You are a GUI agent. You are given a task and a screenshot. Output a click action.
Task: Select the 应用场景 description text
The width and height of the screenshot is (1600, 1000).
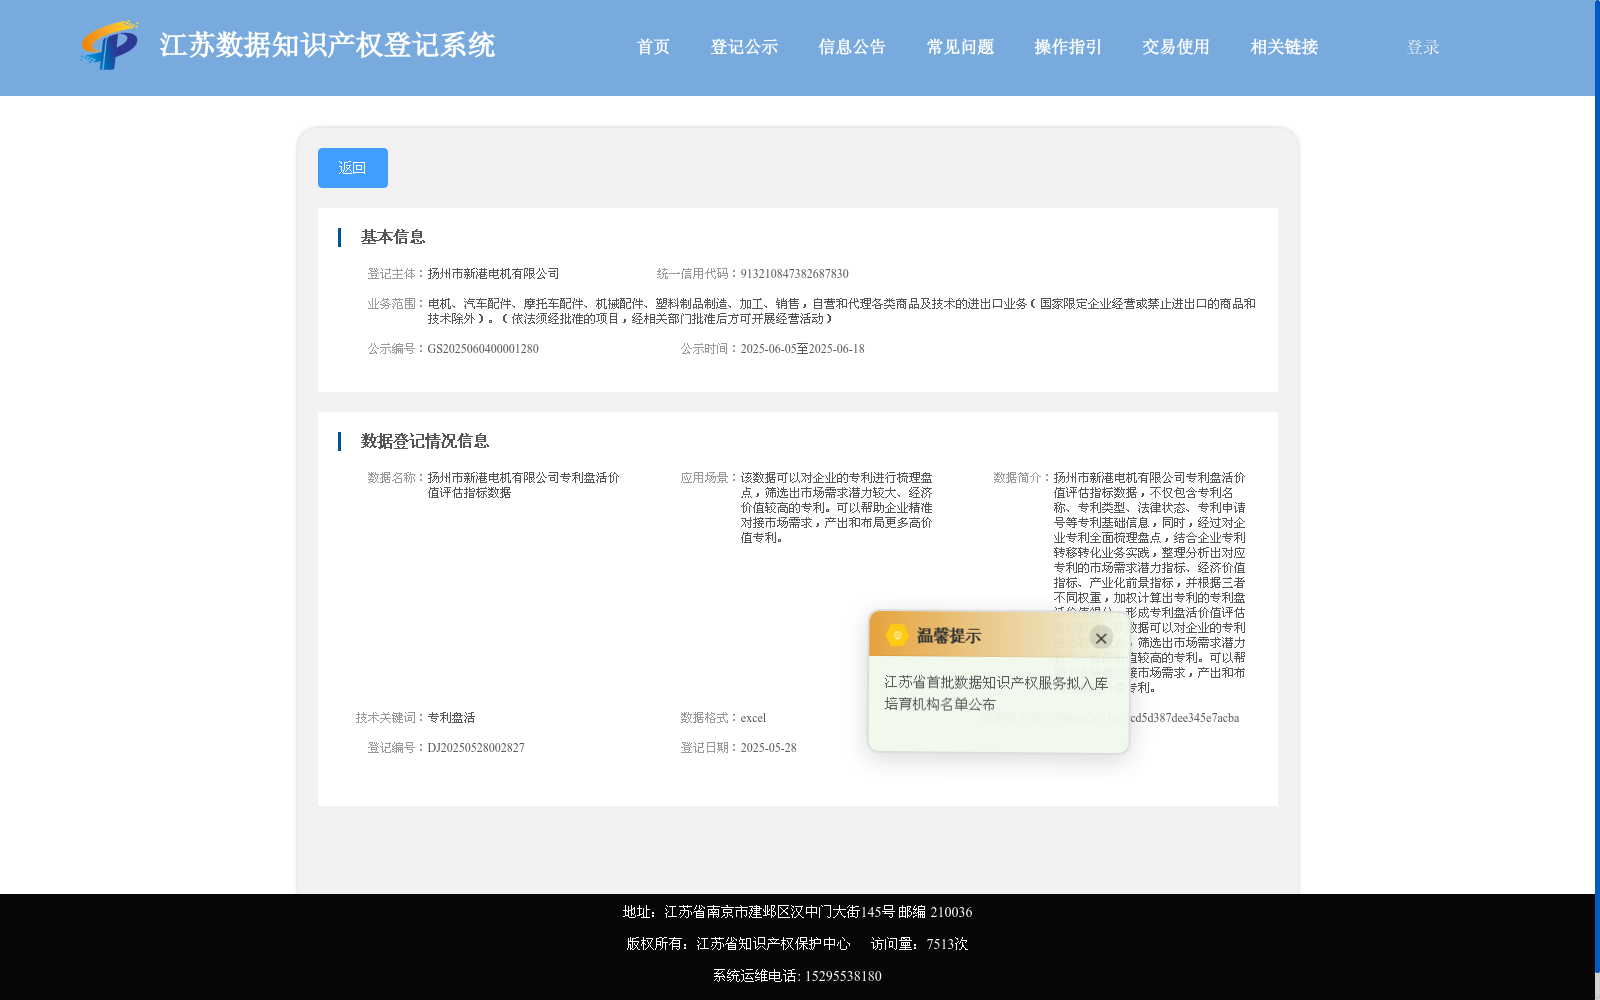click(x=836, y=508)
